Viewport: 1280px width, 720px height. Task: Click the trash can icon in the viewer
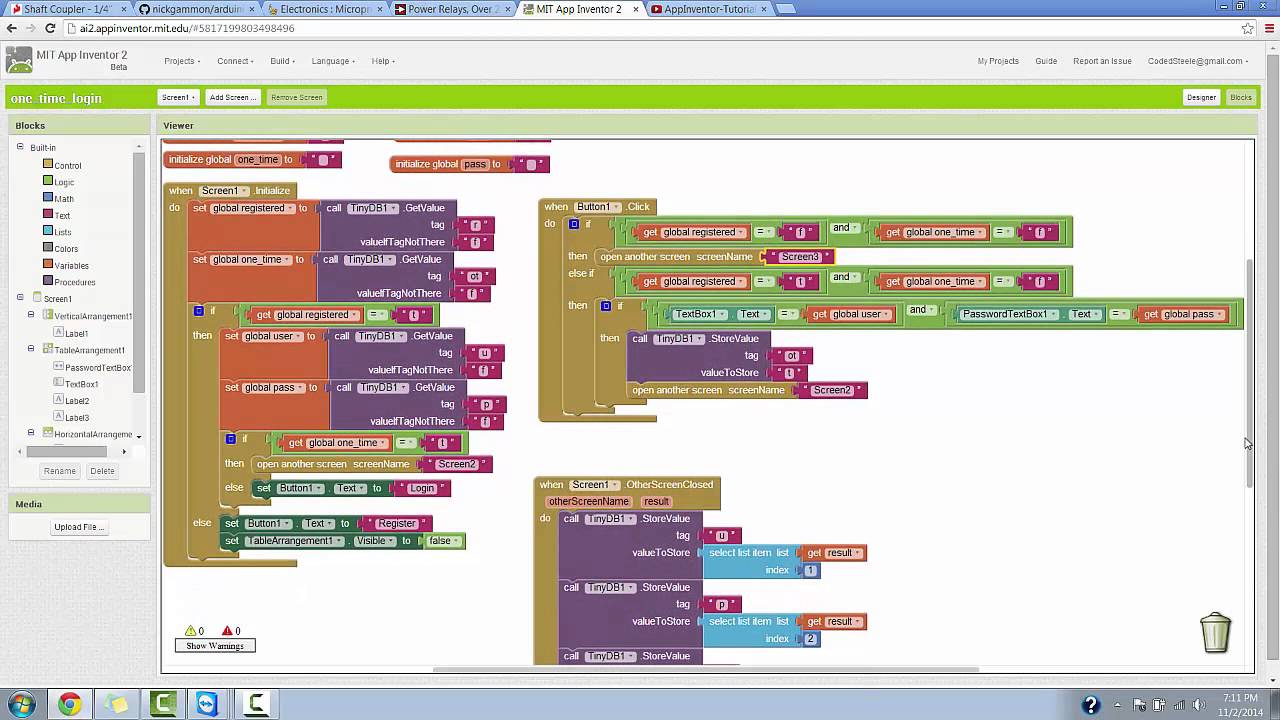[1215, 633]
